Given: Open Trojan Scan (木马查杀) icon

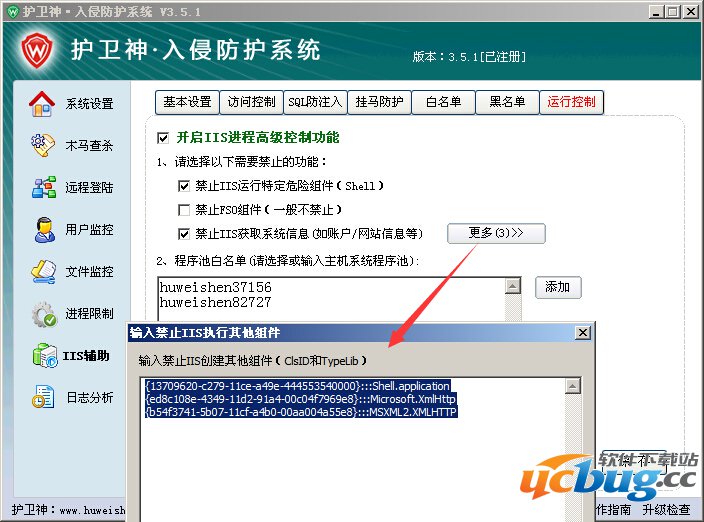Looking at the screenshot, I should point(42,145).
